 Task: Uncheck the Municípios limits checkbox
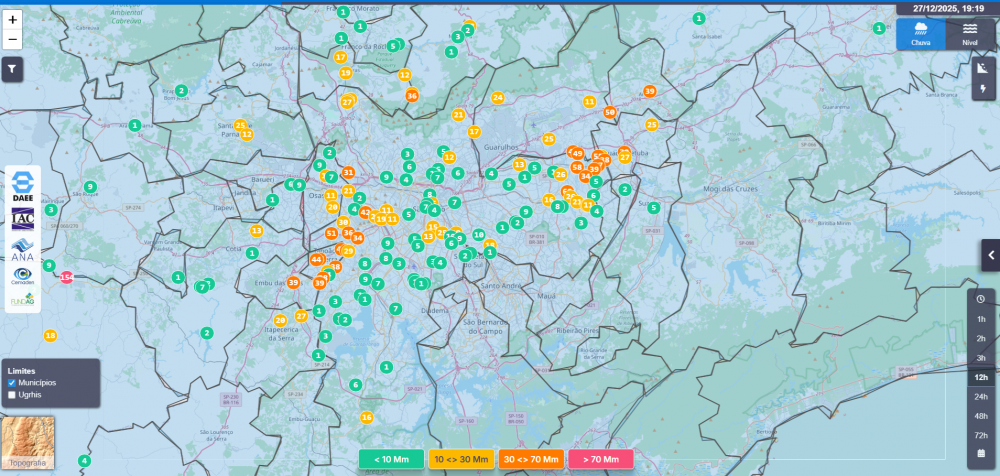(11, 383)
